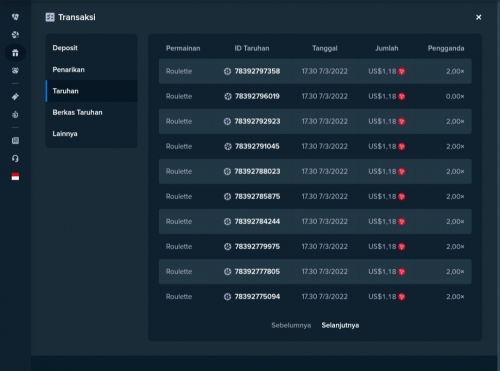This screenshot has width=500, height=371.
Task: Click red currency icon in row 78392797358
Action: [402, 71]
